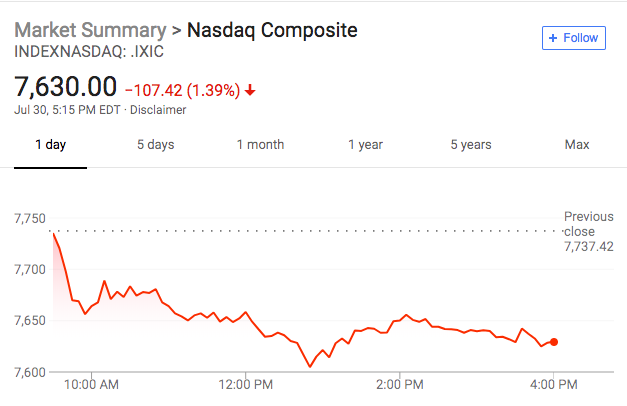Select the 5 years tab
Image resolution: width=627 pixels, height=406 pixels.
(x=470, y=145)
